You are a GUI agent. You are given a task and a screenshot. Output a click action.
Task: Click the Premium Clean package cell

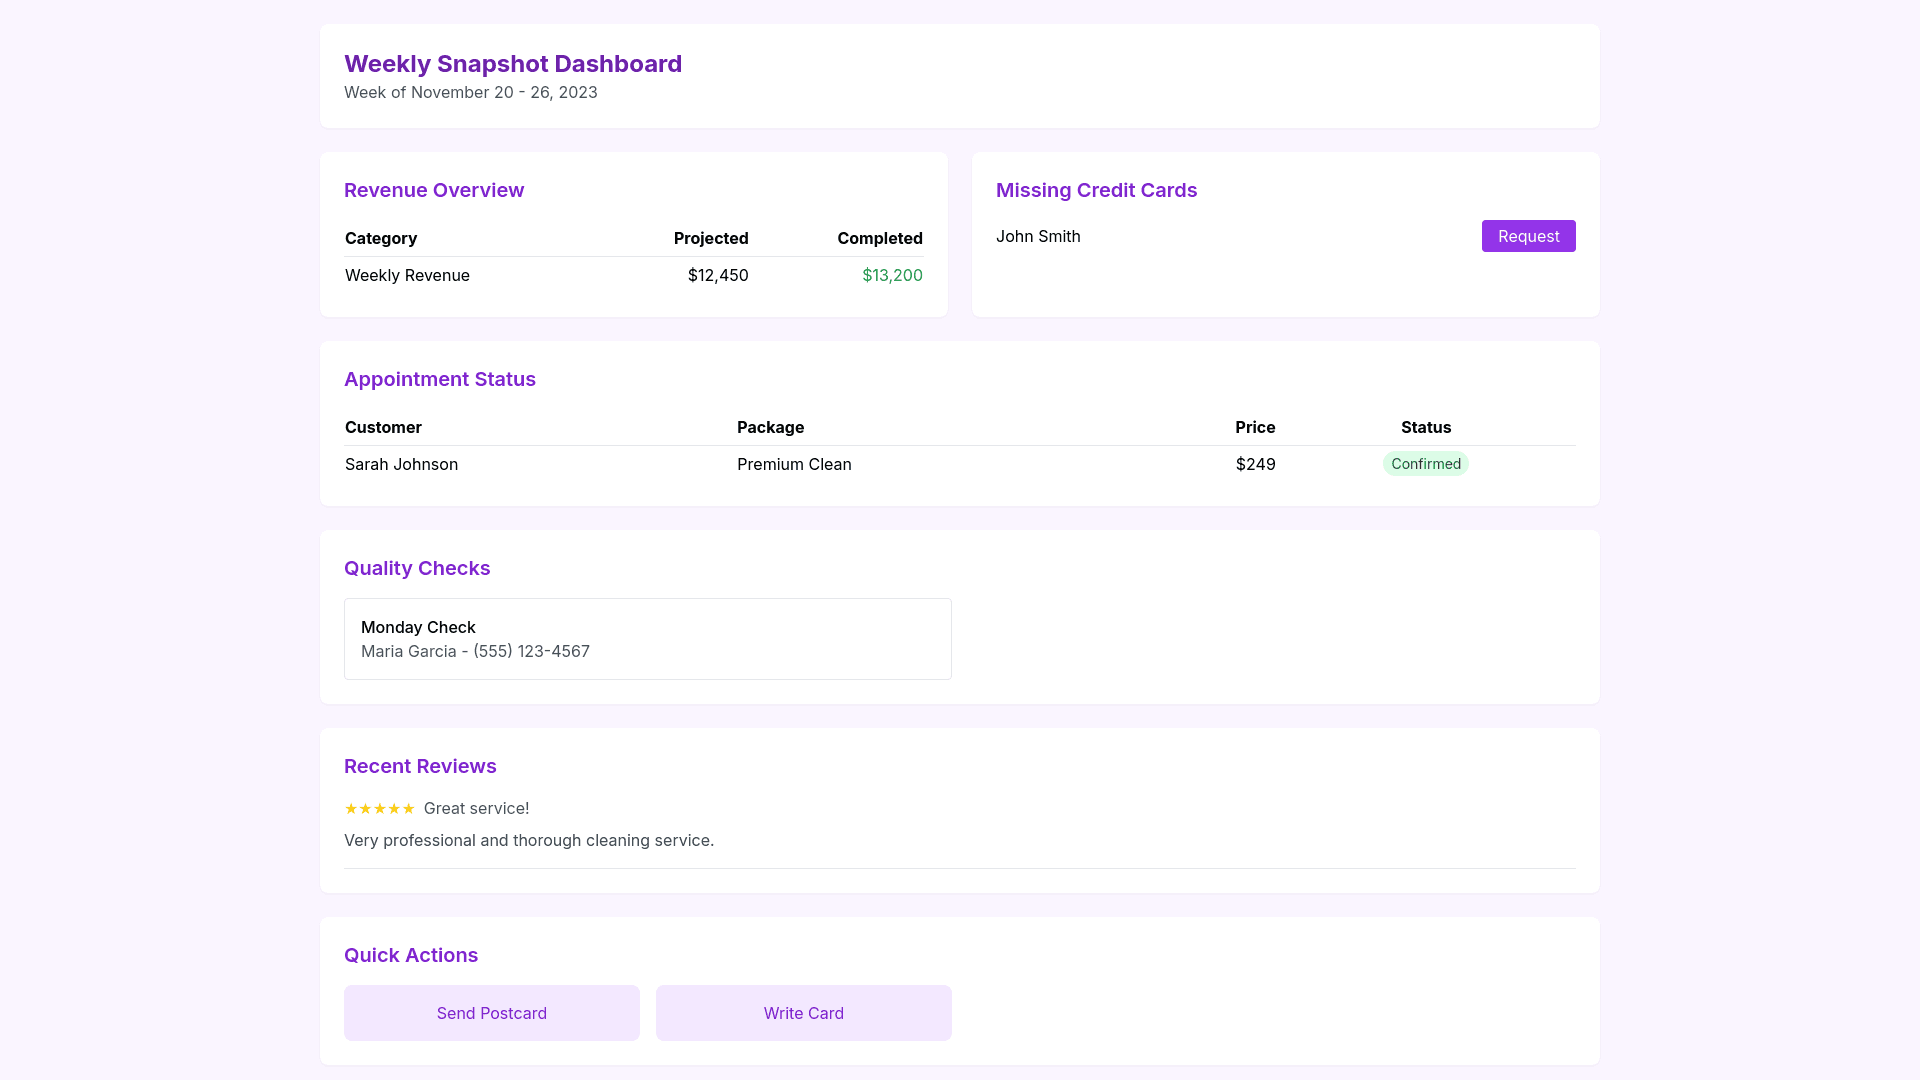coord(794,464)
